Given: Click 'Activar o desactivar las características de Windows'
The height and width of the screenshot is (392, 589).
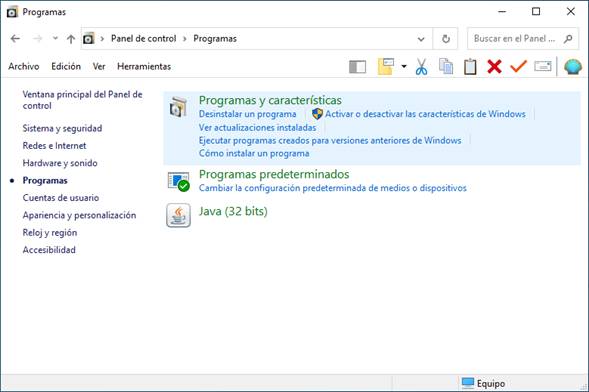Looking at the screenshot, I should [x=425, y=114].
